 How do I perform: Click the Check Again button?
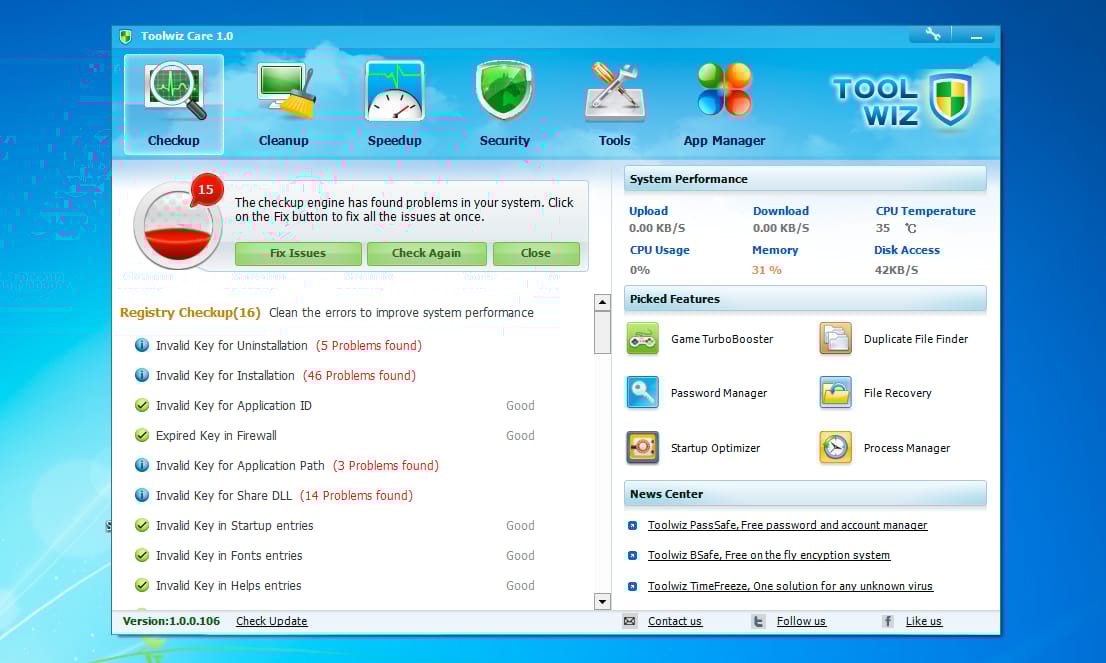click(426, 253)
